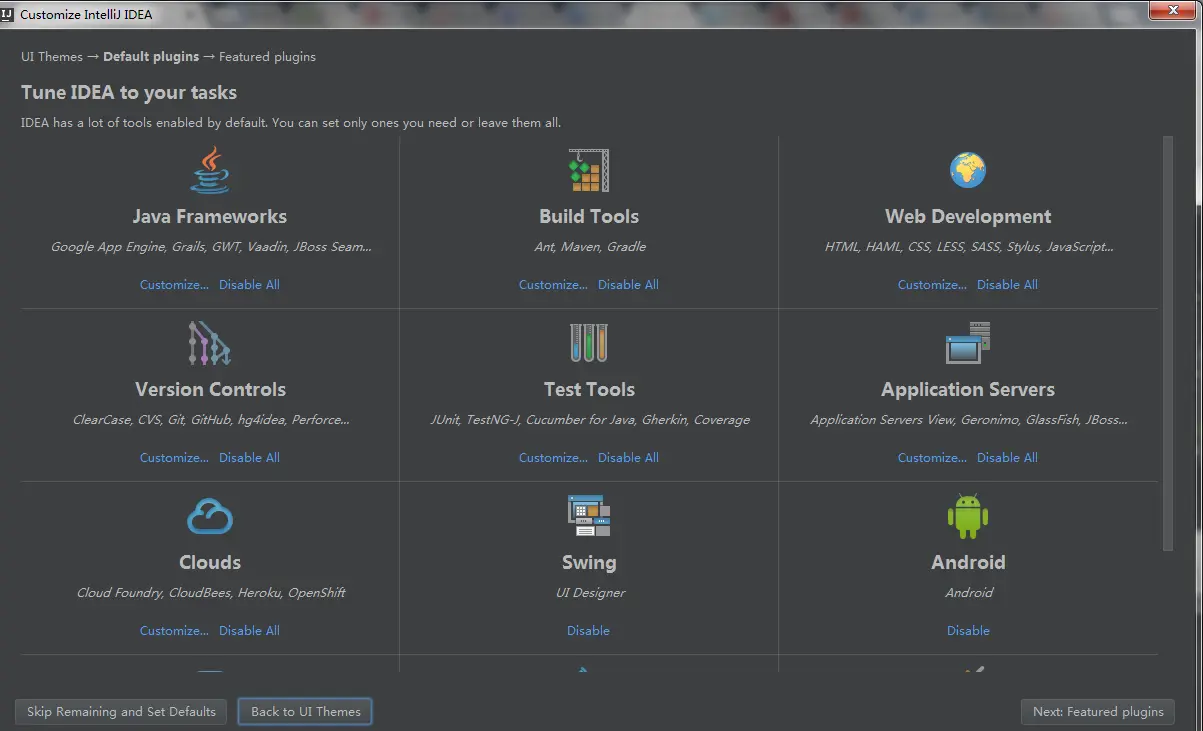The image size is (1203, 731).
Task: Select Default plugins breadcrumb step
Action: pos(151,57)
